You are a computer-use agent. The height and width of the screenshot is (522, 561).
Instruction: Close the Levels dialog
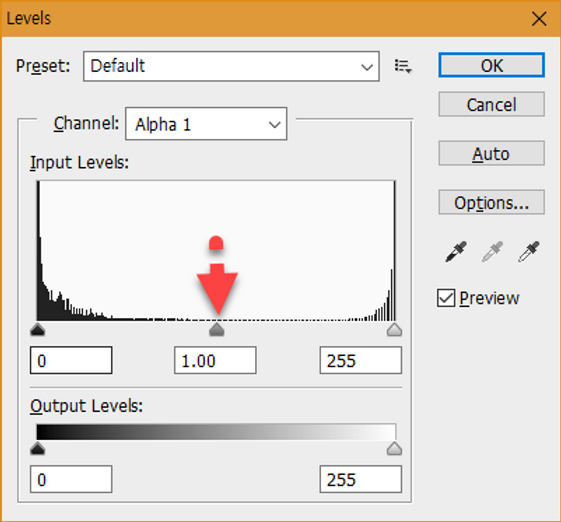[x=539, y=19]
